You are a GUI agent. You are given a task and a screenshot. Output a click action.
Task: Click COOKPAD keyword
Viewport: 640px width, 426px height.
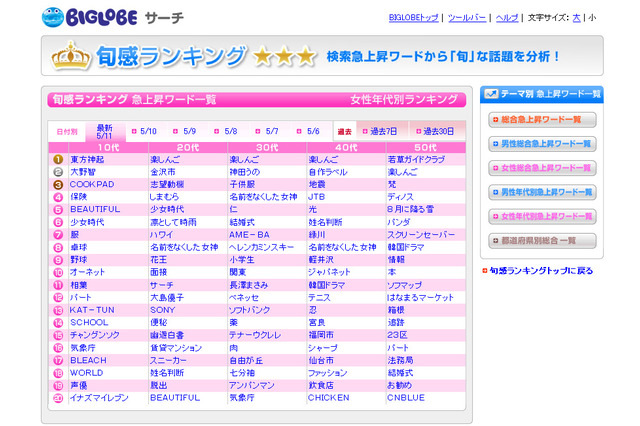(92, 184)
